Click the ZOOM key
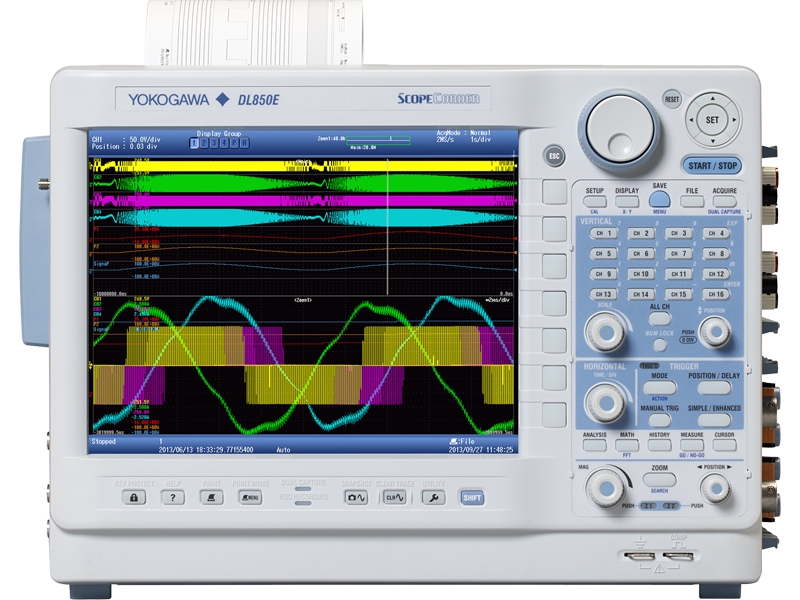Viewport: 800px width, 600px height. tap(660, 480)
